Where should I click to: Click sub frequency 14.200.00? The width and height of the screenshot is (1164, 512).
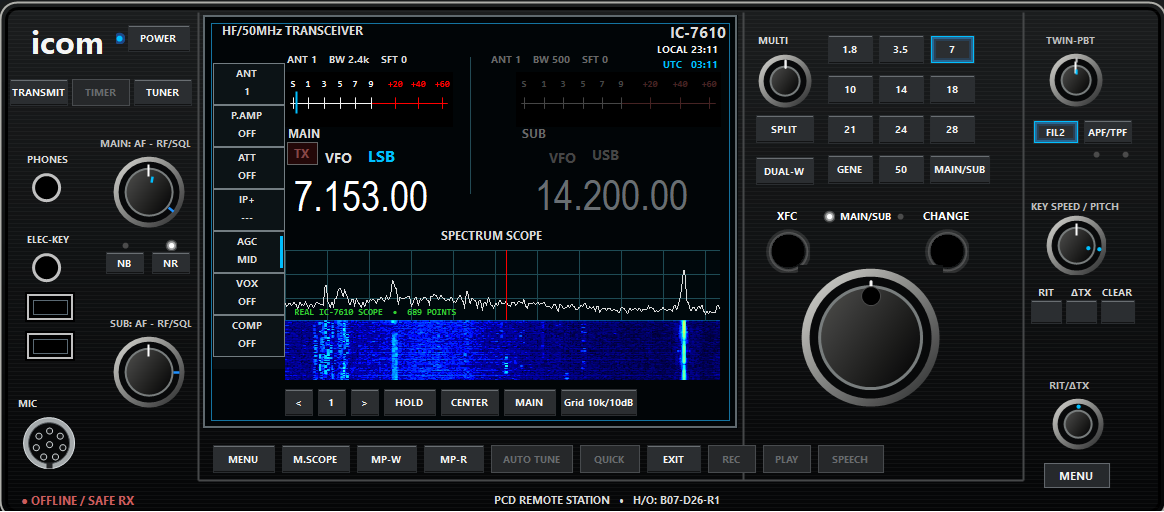tap(612, 197)
